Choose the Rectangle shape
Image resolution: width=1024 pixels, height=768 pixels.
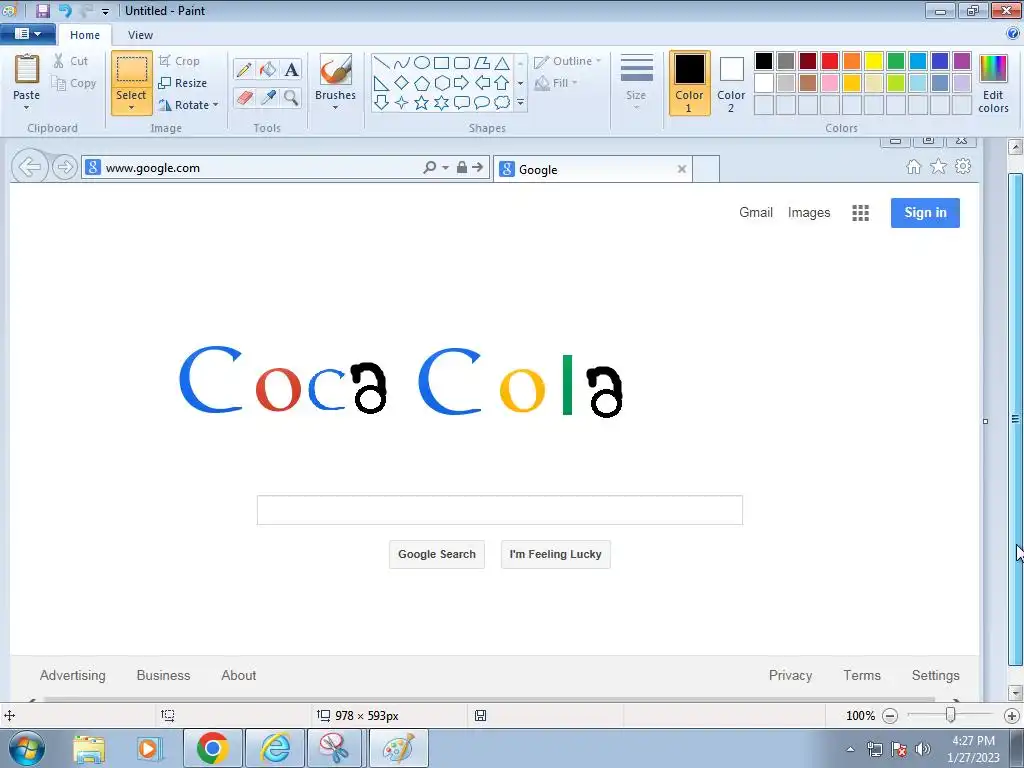[x=441, y=63]
